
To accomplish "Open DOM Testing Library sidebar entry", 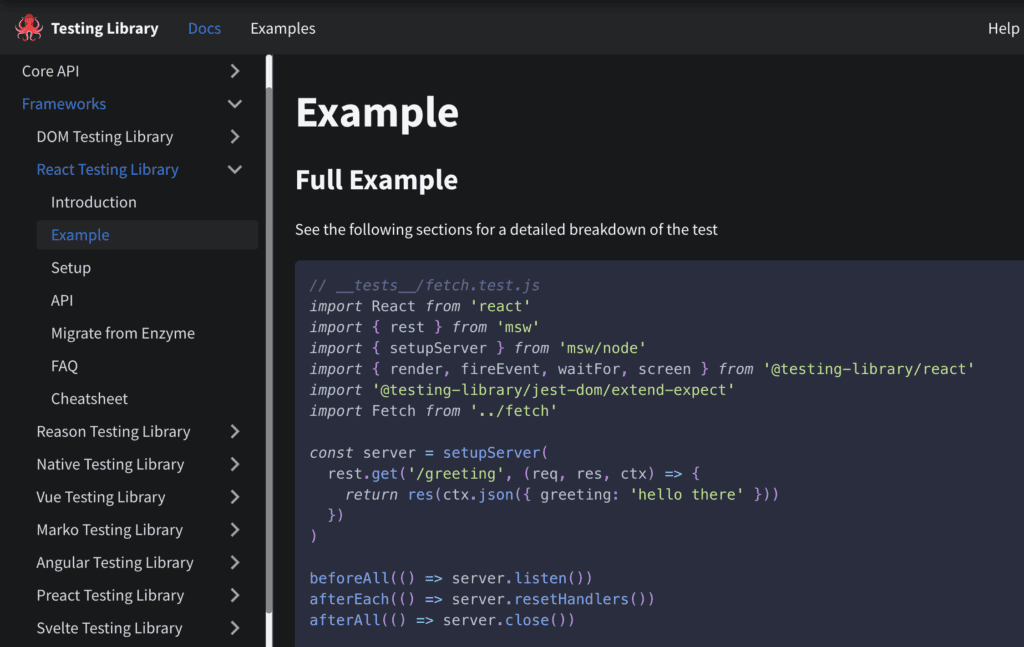I will click(x=104, y=136).
